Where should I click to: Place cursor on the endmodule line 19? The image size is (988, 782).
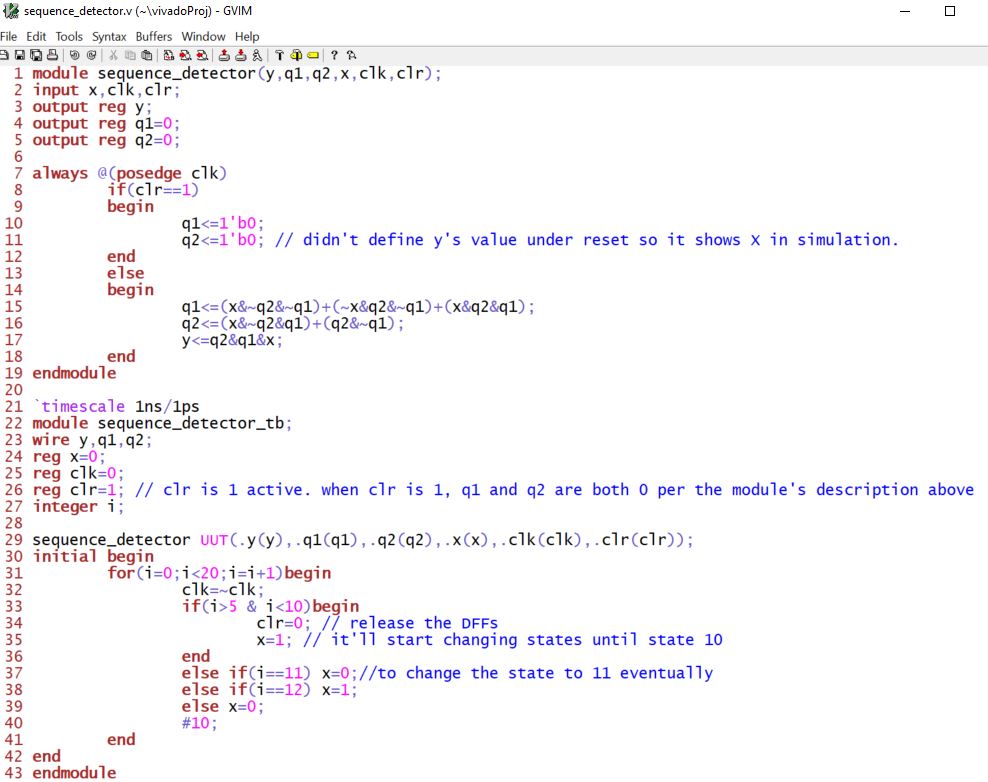tap(74, 373)
